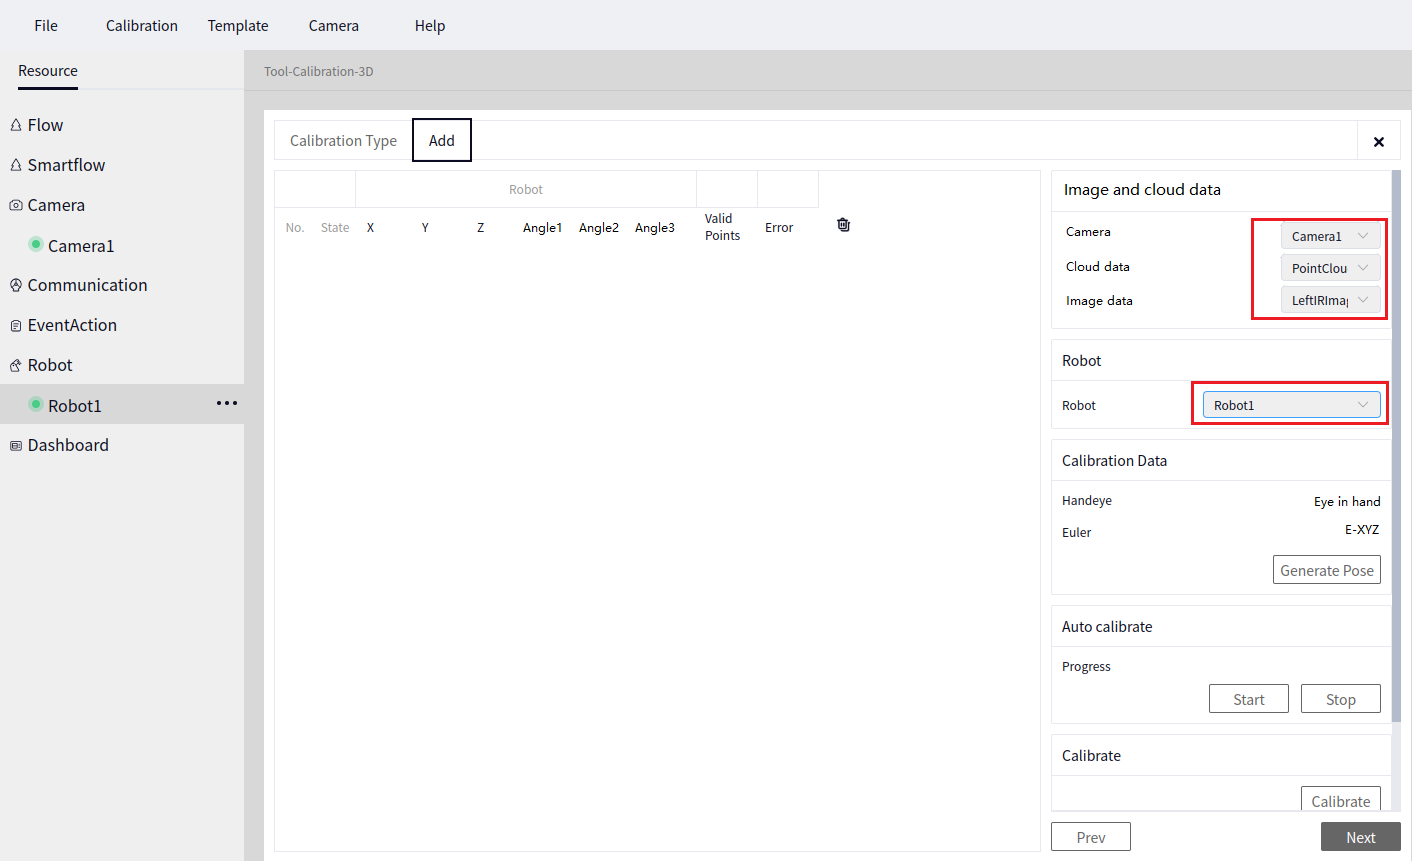1412x861 pixels.
Task: Open the Camera menu in menu bar
Action: tap(334, 26)
